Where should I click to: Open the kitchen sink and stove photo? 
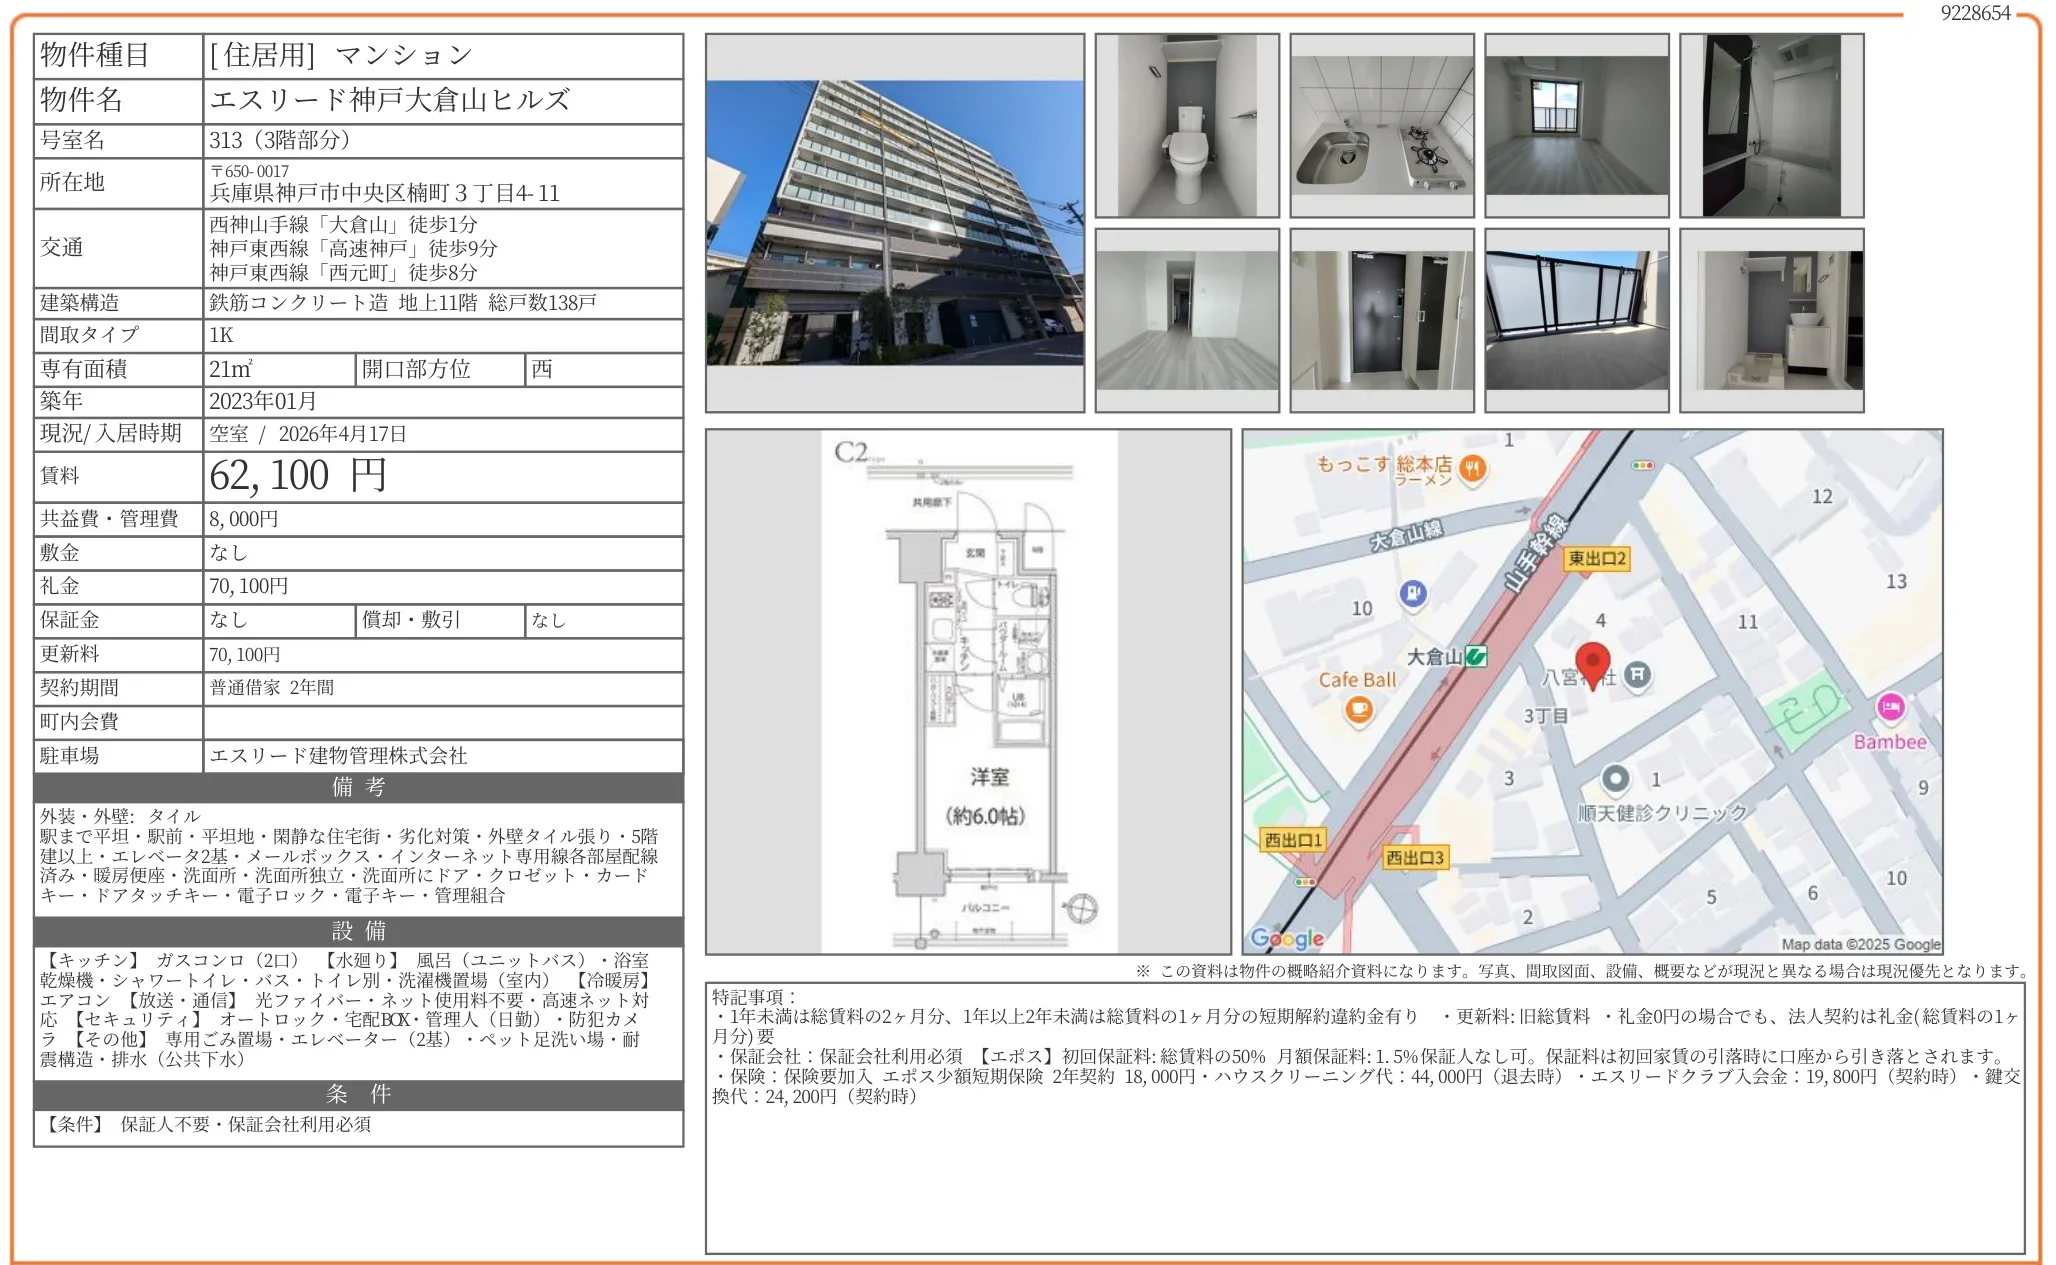click(x=1382, y=126)
